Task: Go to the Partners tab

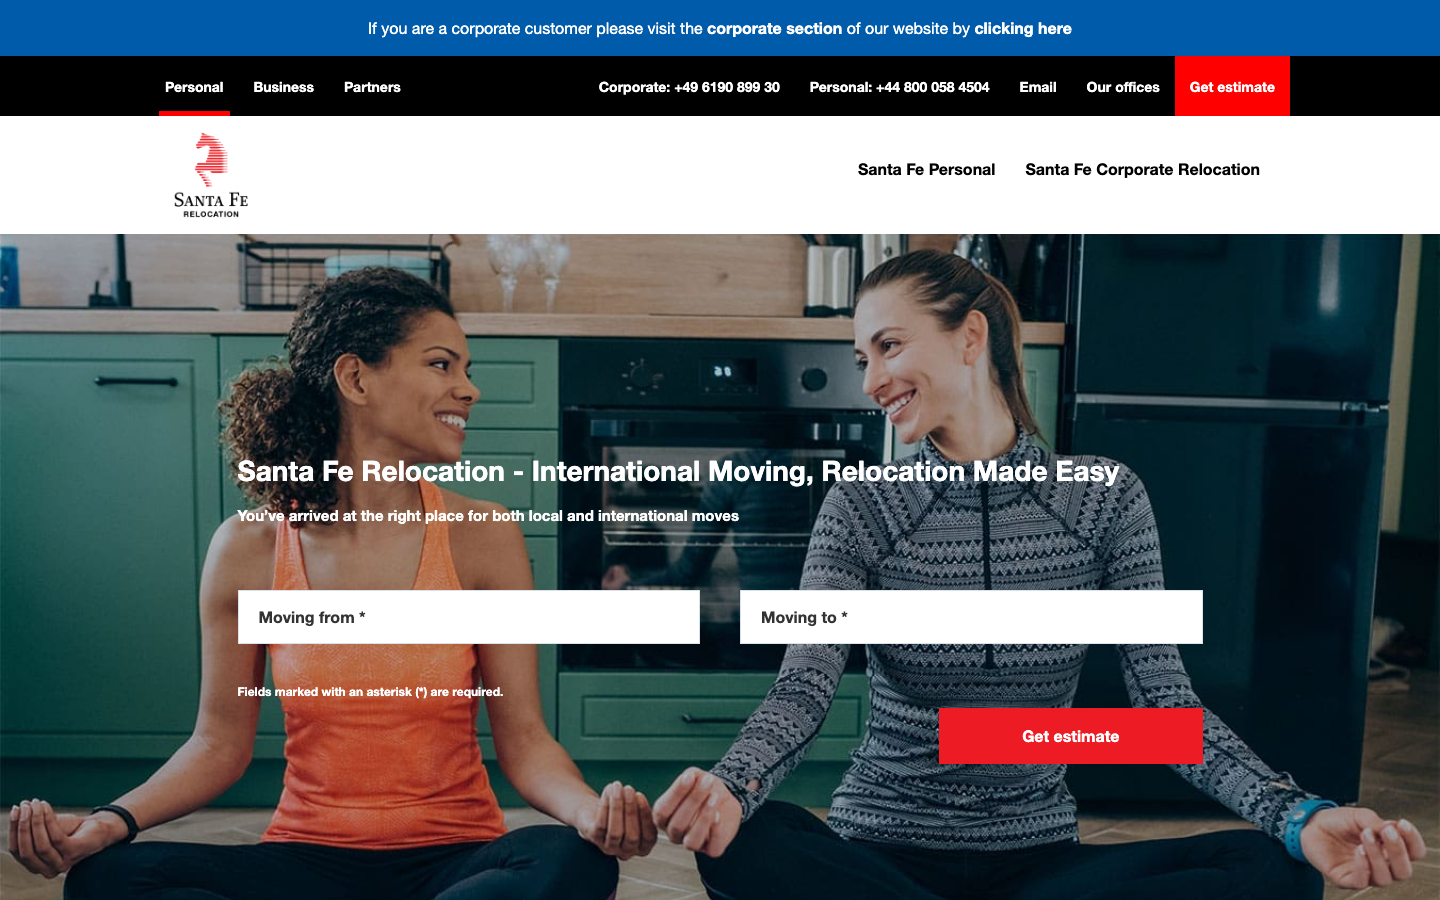Action: click(x=372, y=87)
